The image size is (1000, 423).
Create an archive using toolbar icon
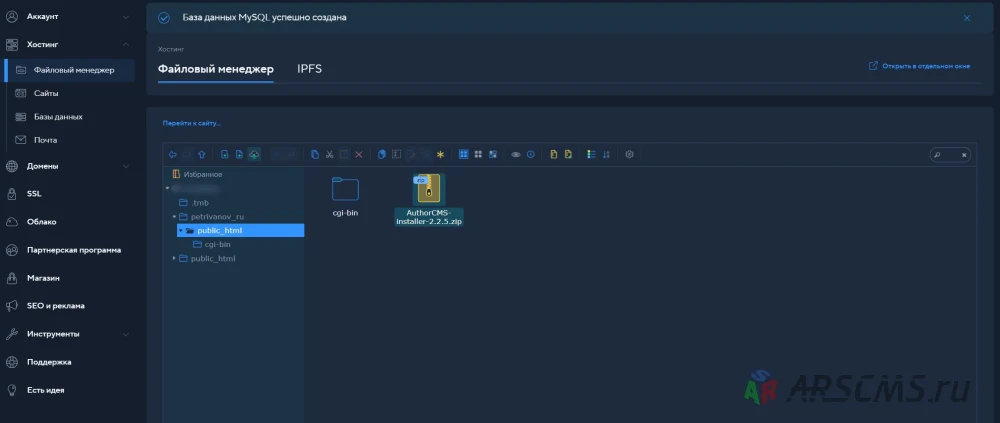pos(568,154)
